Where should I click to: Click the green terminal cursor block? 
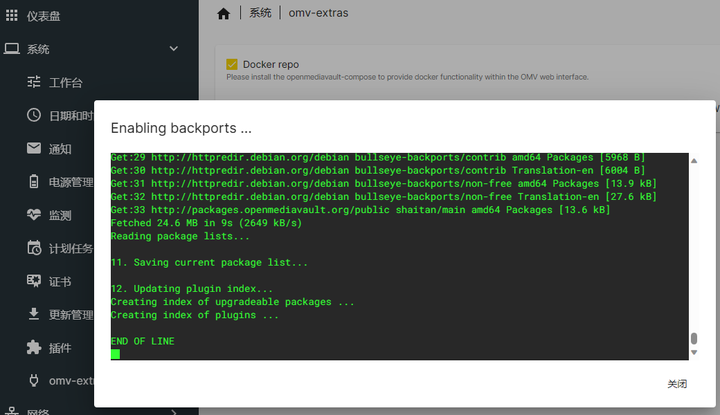coord(115,354)
